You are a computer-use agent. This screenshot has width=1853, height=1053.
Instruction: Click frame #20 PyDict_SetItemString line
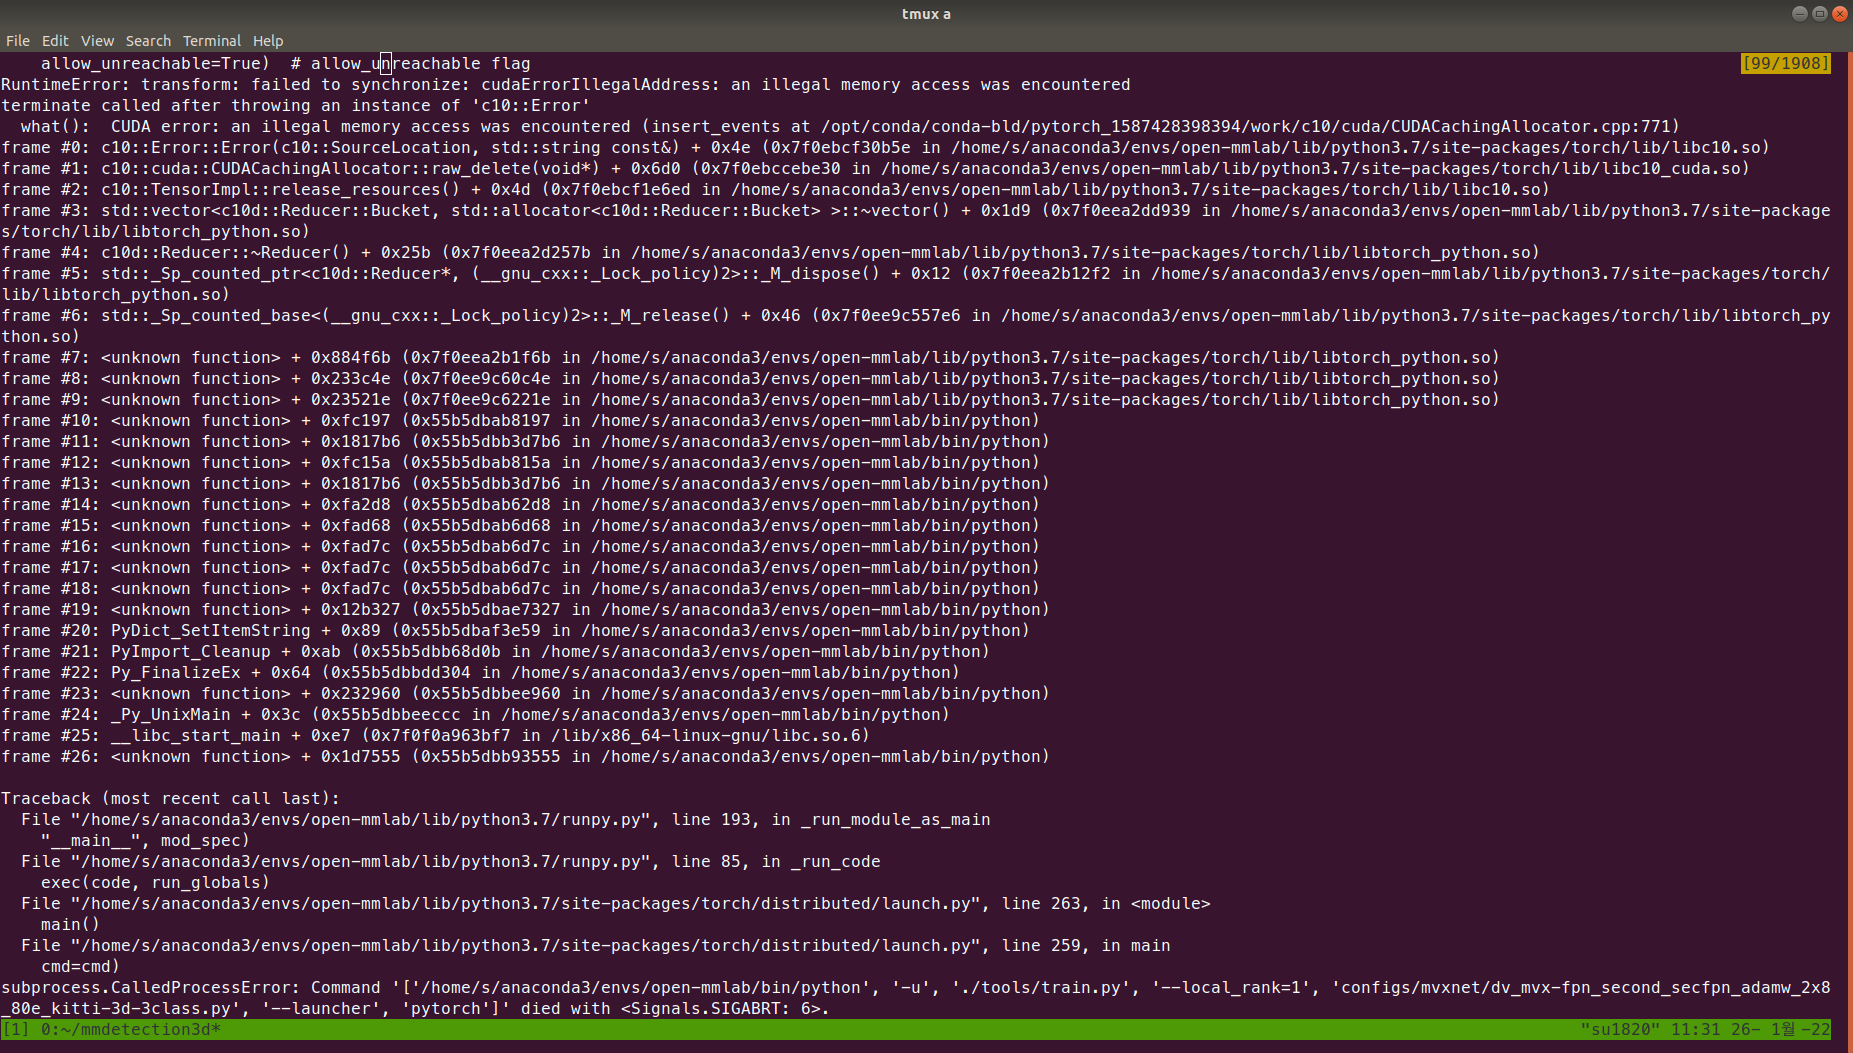pyautogui.click(x=516, y=631)
